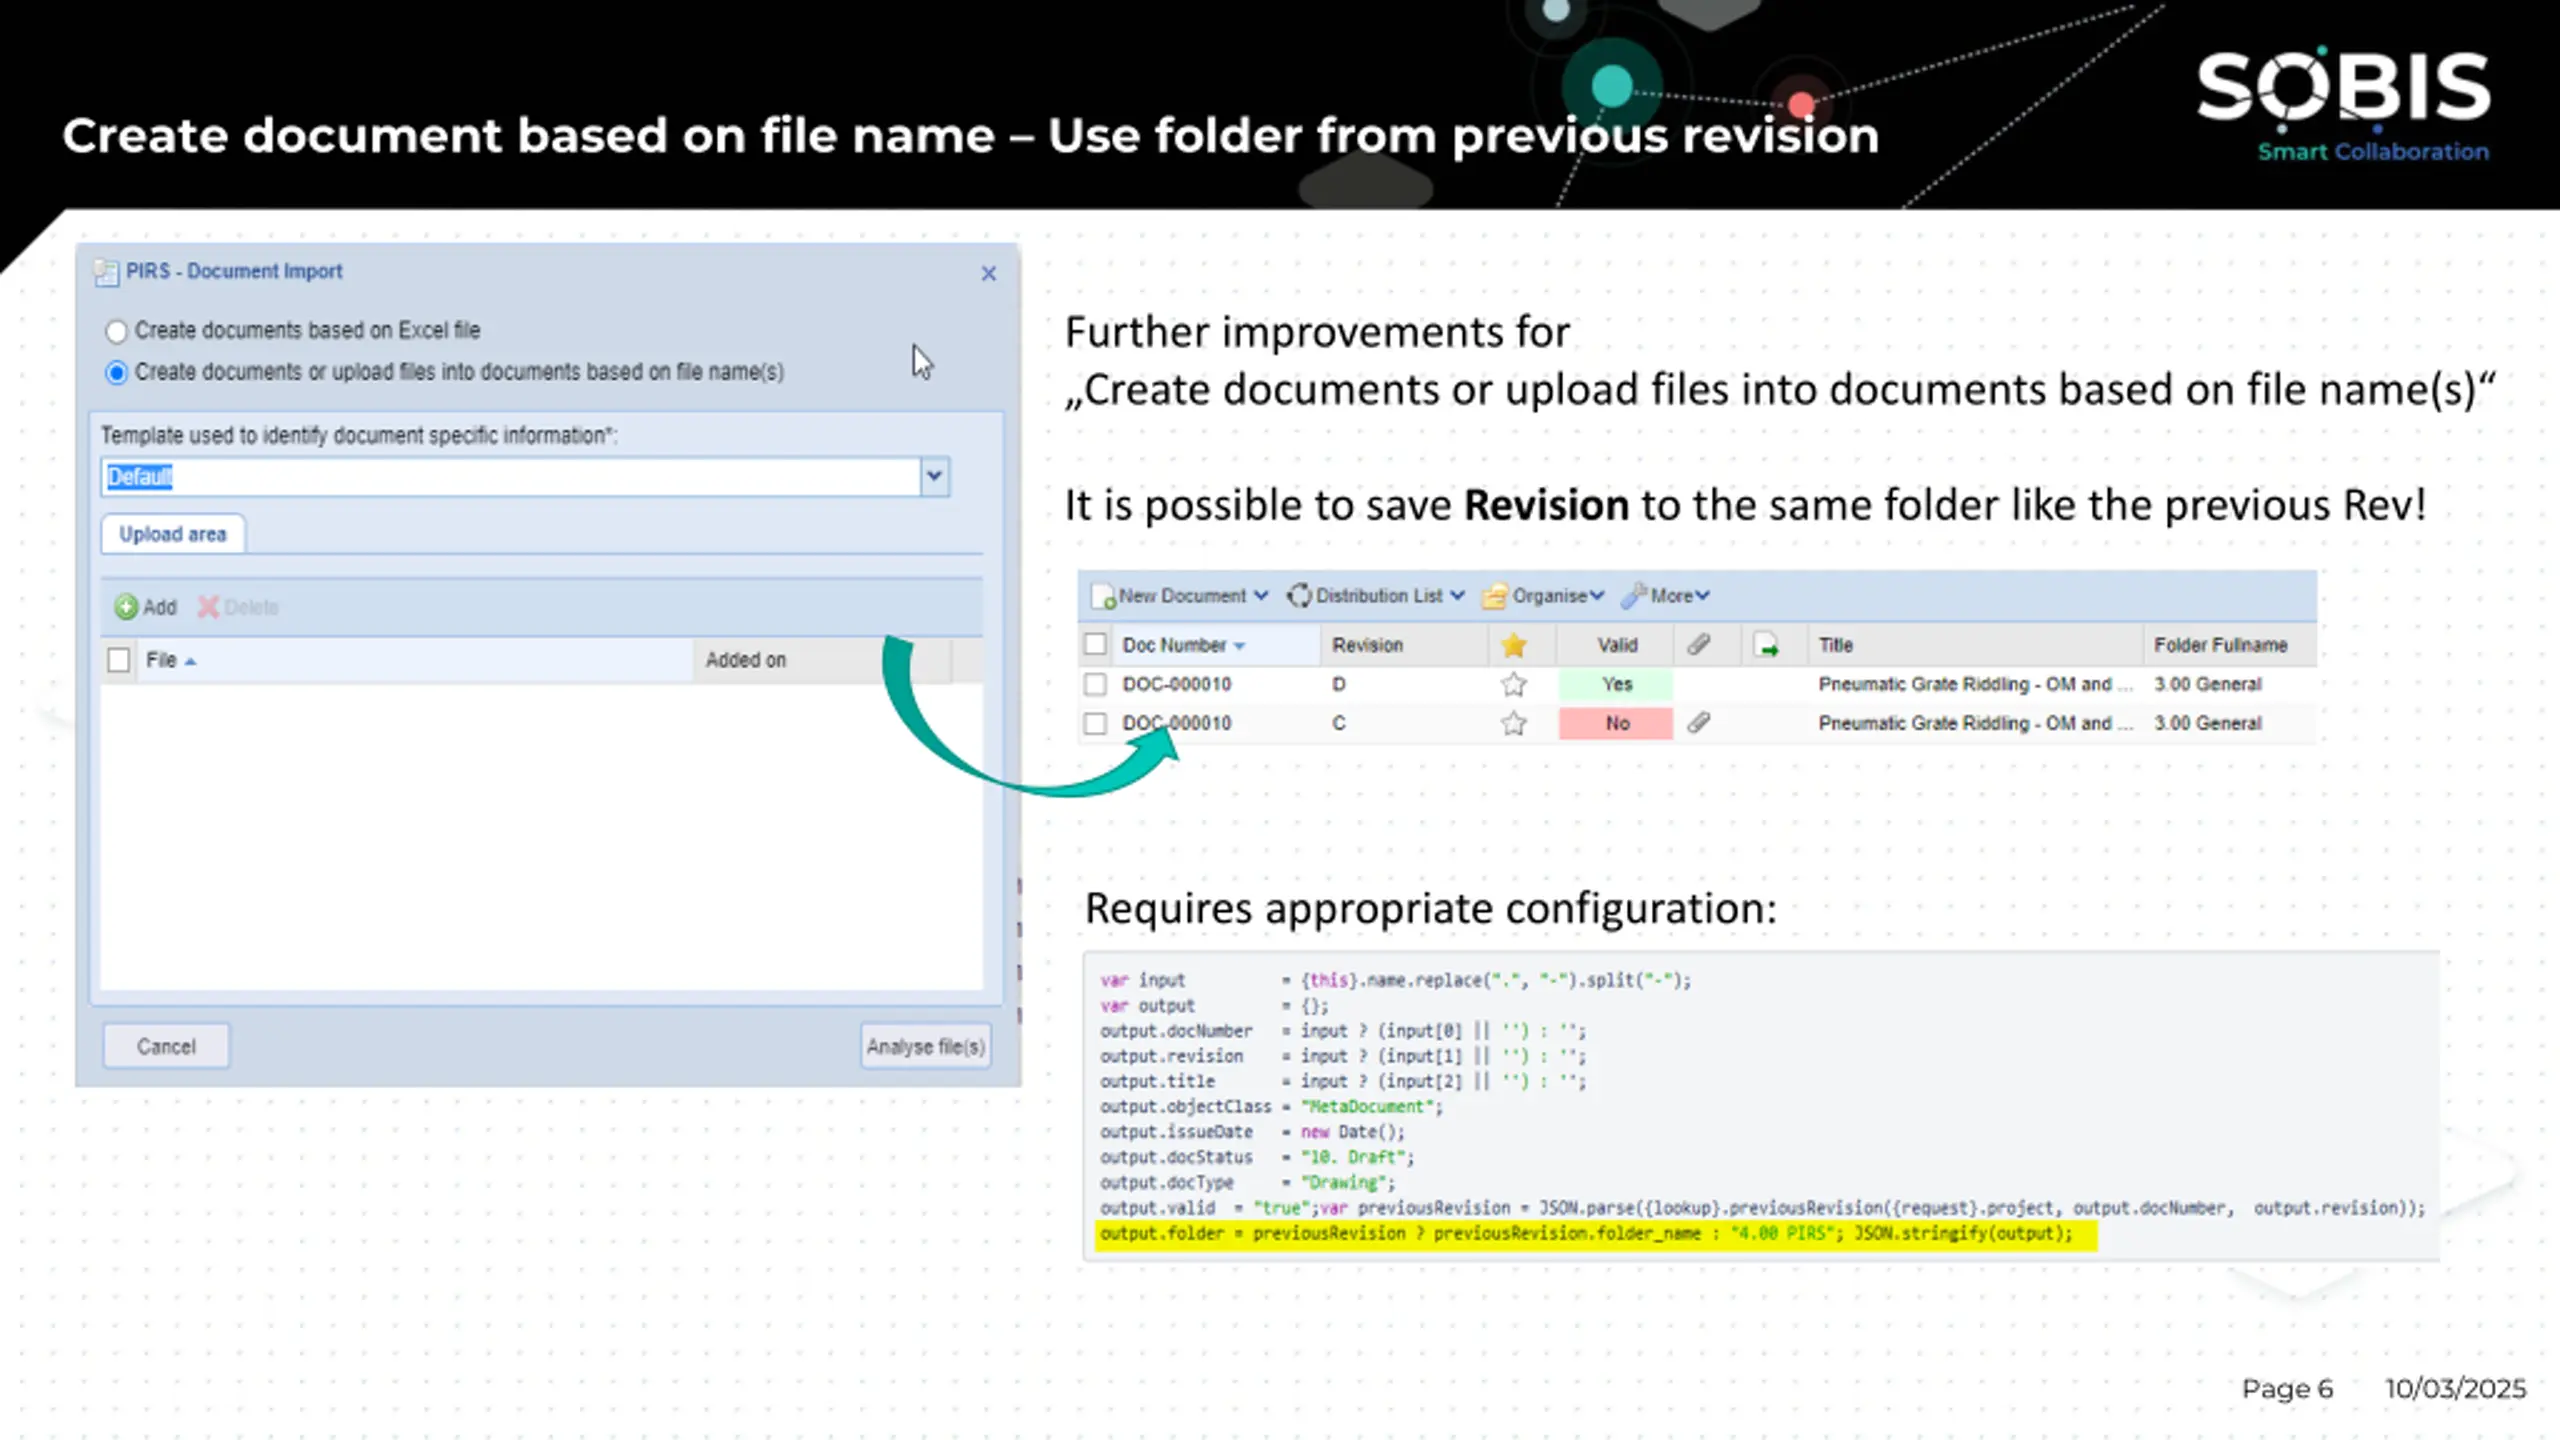This screenshot has width=2560, height=1440.
Task: Tick the checkbox for DOC-000010 revision D
Action: click(x=1095, y=684)
